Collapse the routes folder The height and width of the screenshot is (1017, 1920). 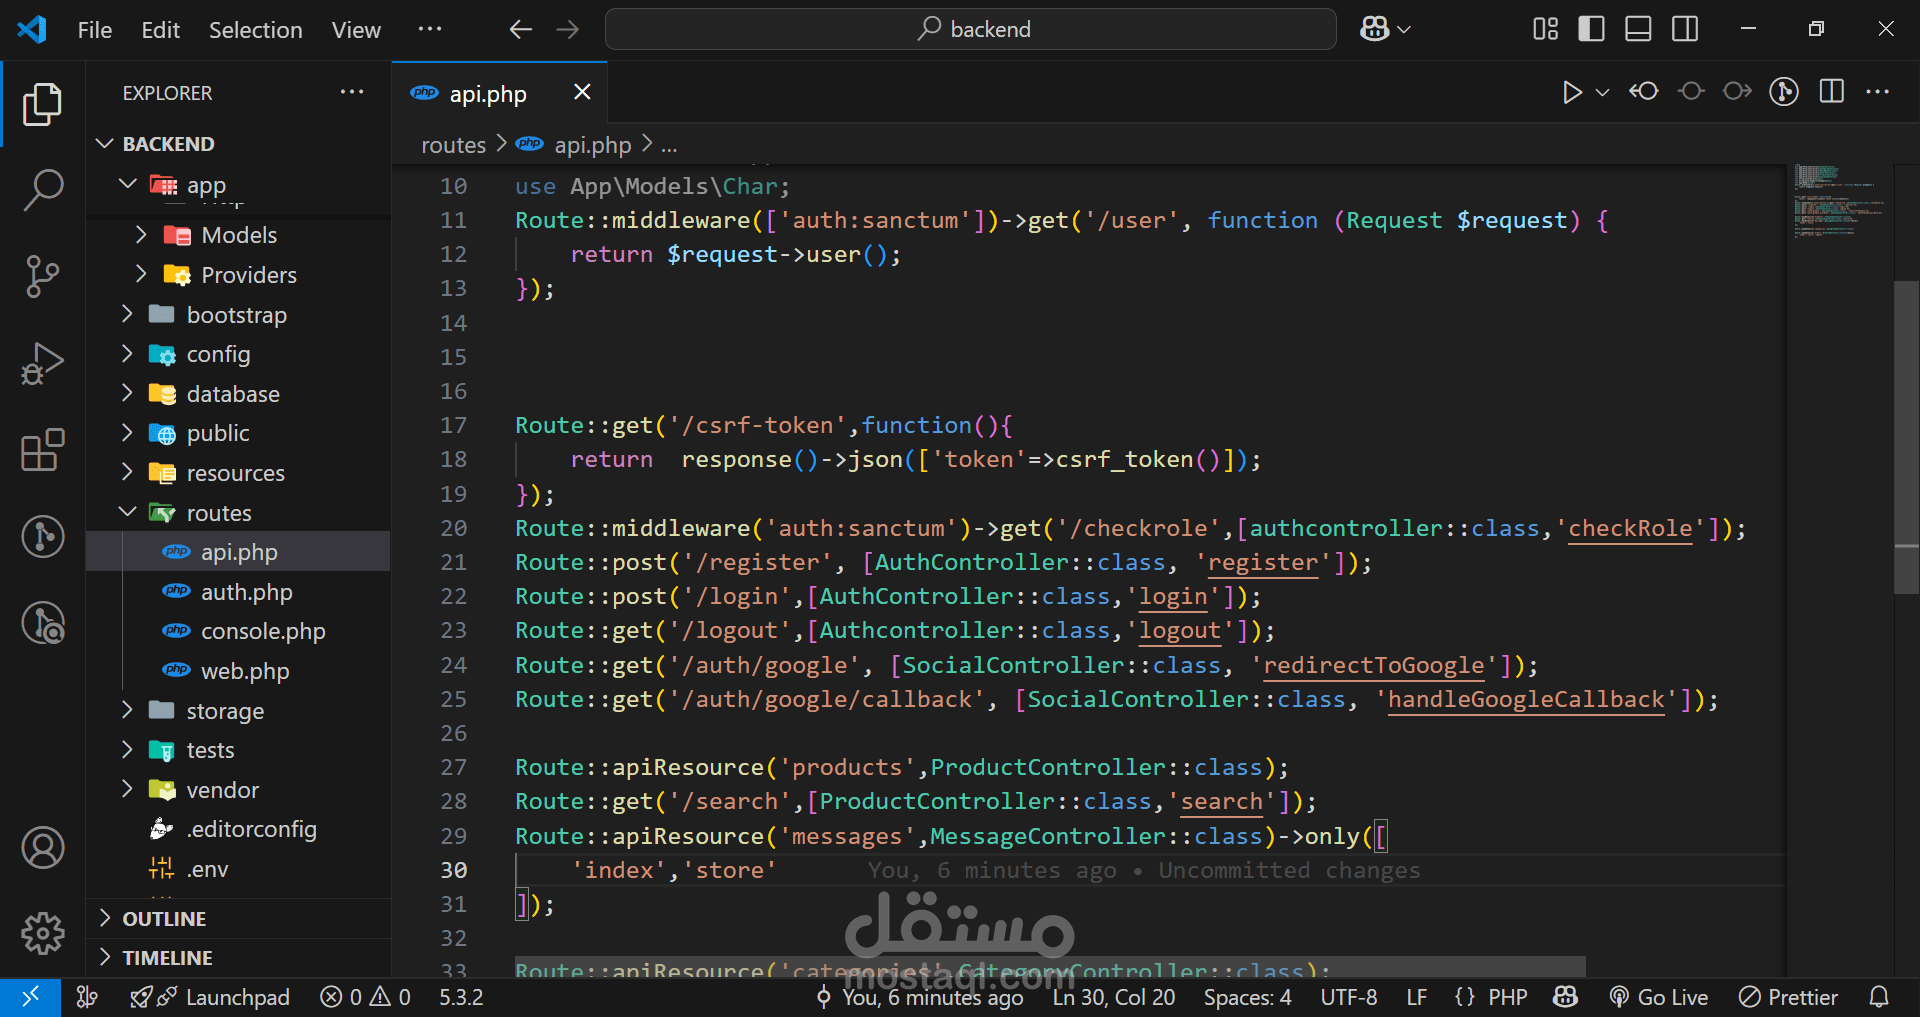click(x=127, y=512)
